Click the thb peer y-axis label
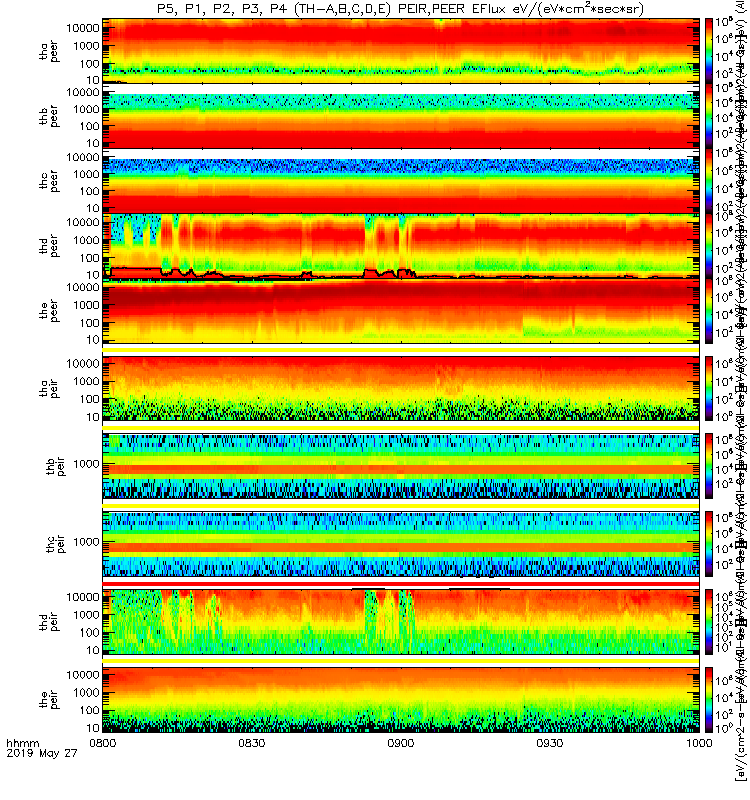This screenshot has width=750, height=800. click(49, 116)
